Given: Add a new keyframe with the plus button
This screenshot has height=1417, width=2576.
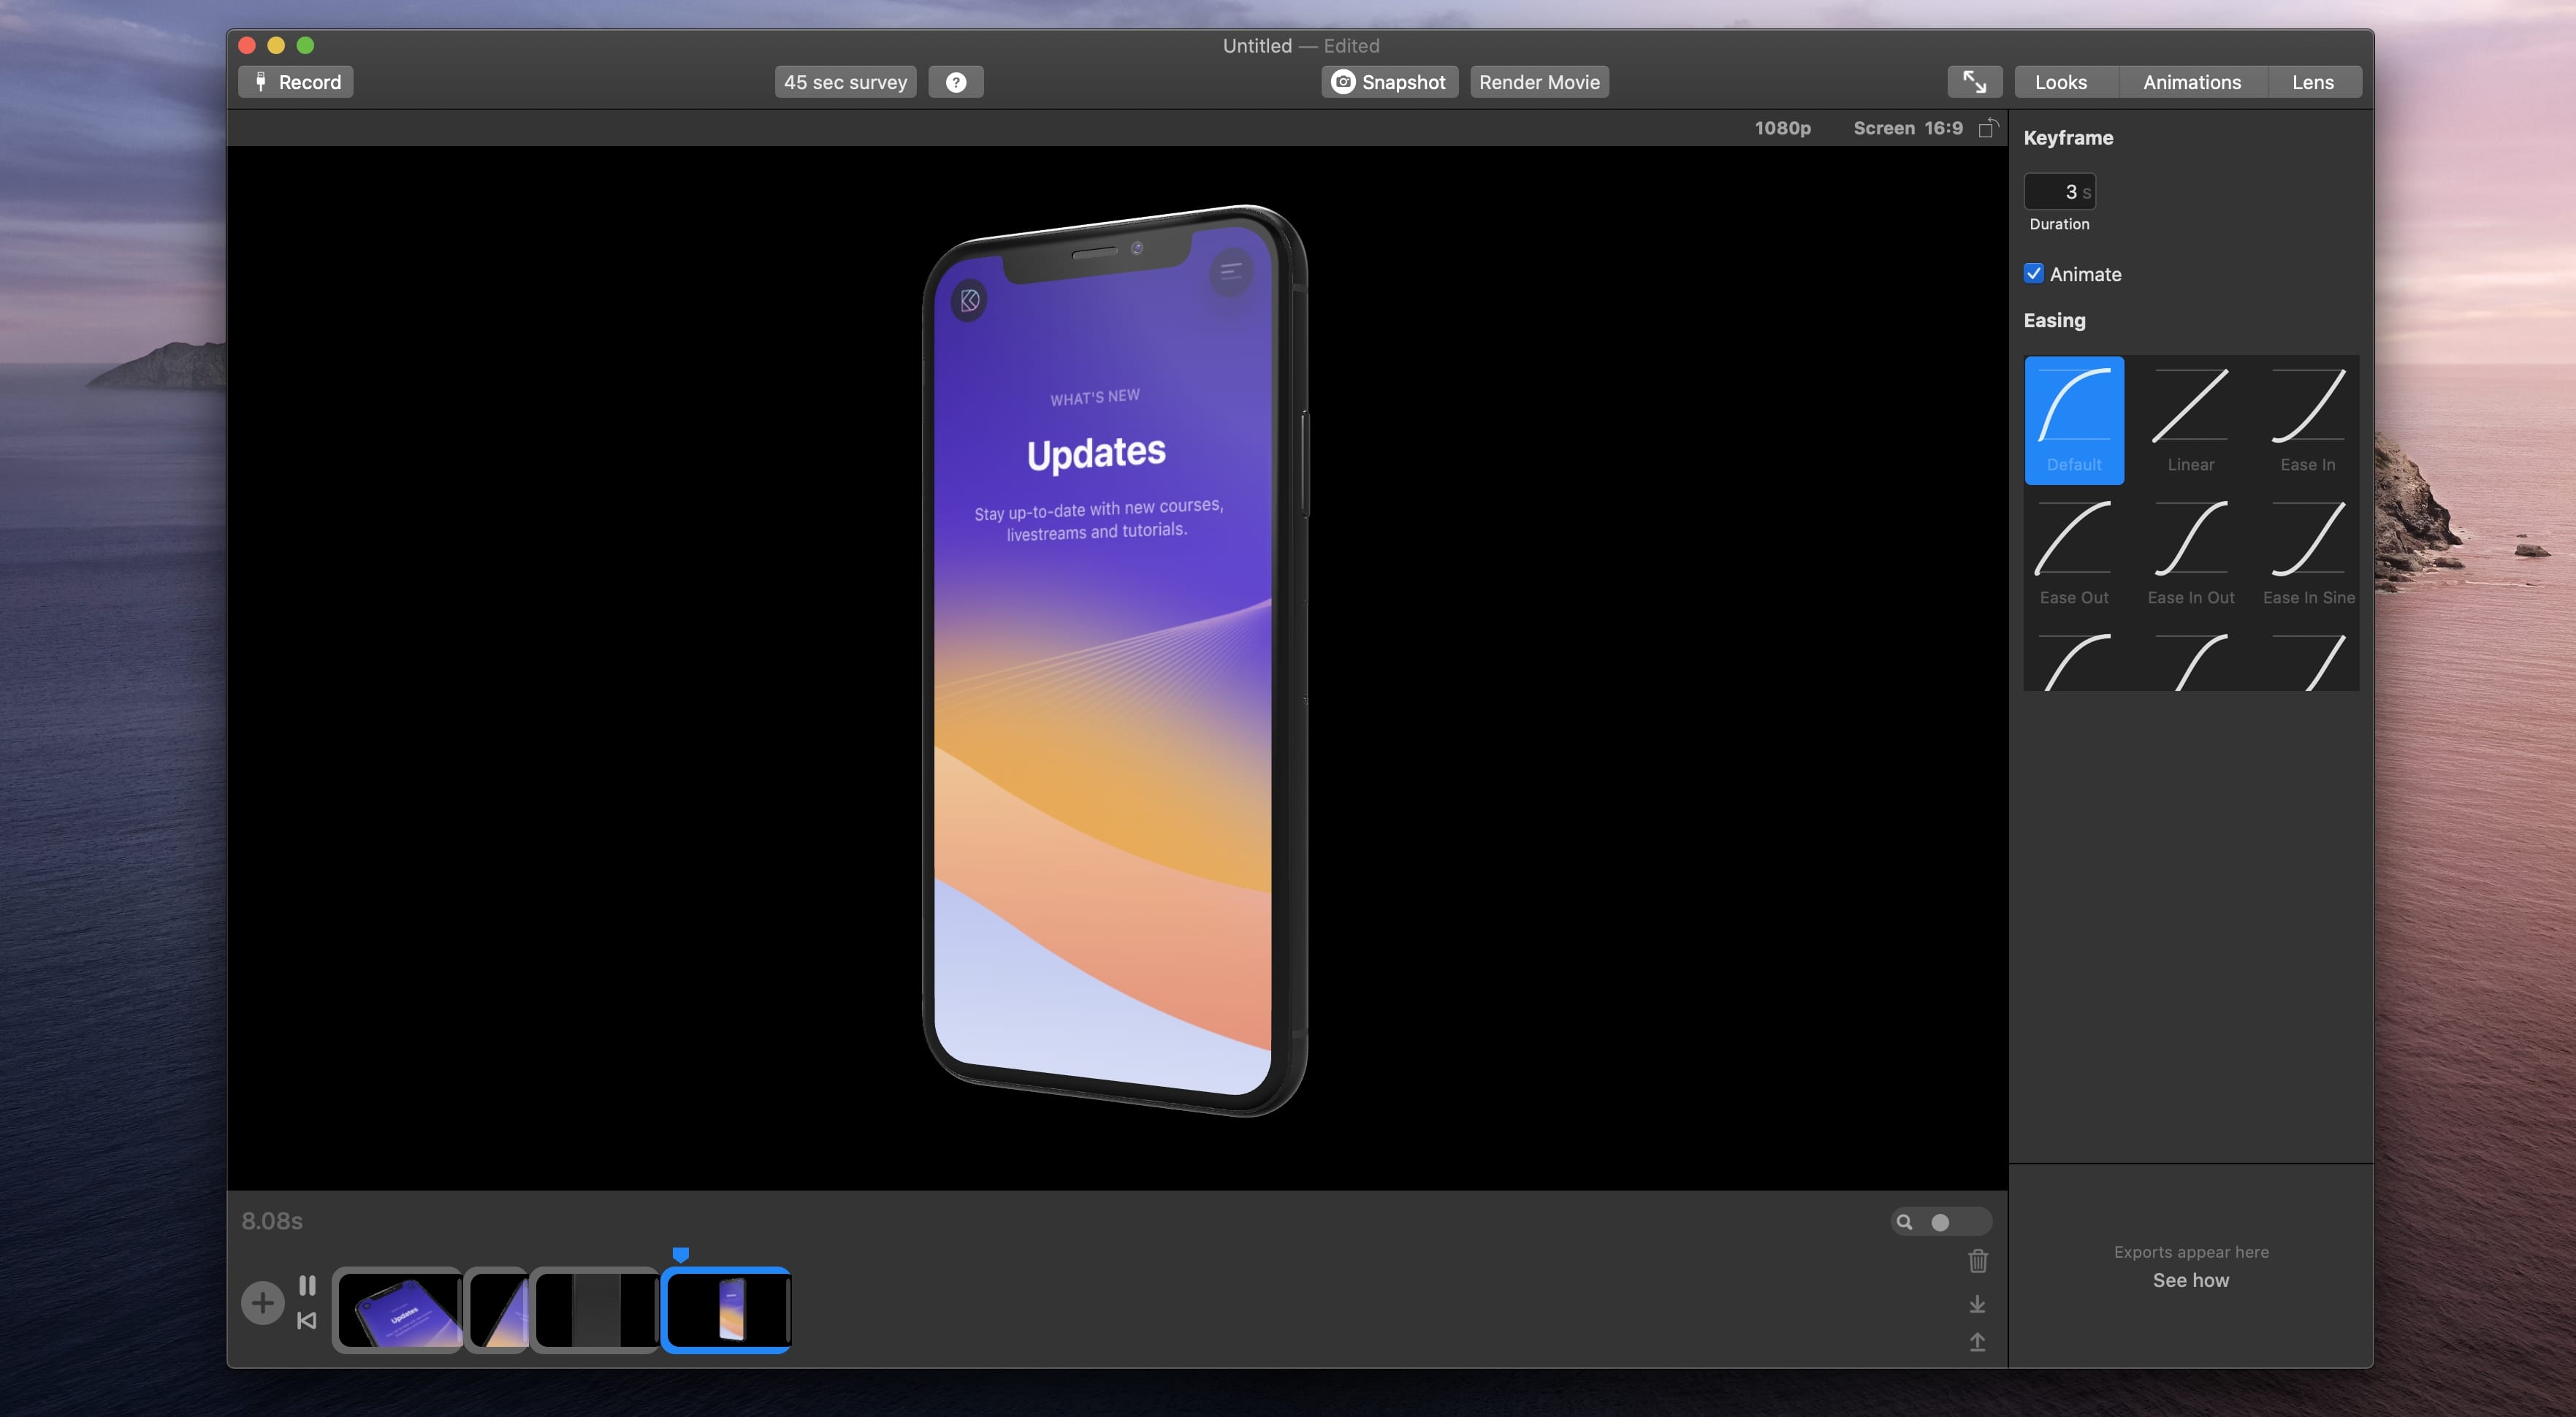Looking at the screenshot, I should (x=263, y=1303).
